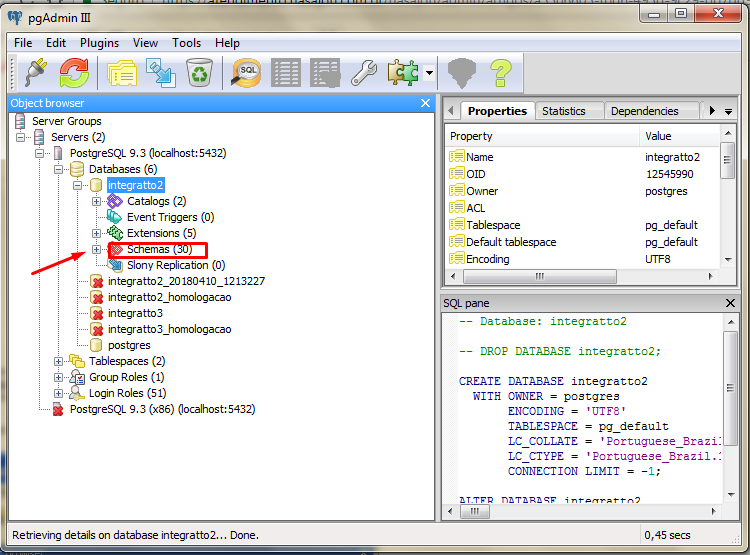Image resolution: width=750 pixels, height=555 pixels.
Task: Click the Drop object trash bin icon
Action: coord(199,72)
